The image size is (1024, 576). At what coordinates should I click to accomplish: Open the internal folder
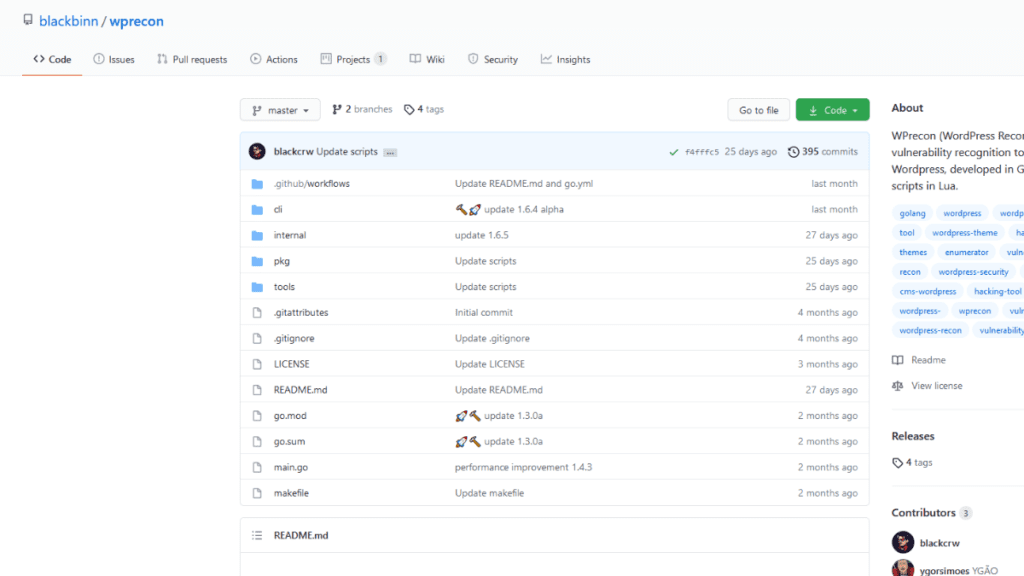coord(290,235)
